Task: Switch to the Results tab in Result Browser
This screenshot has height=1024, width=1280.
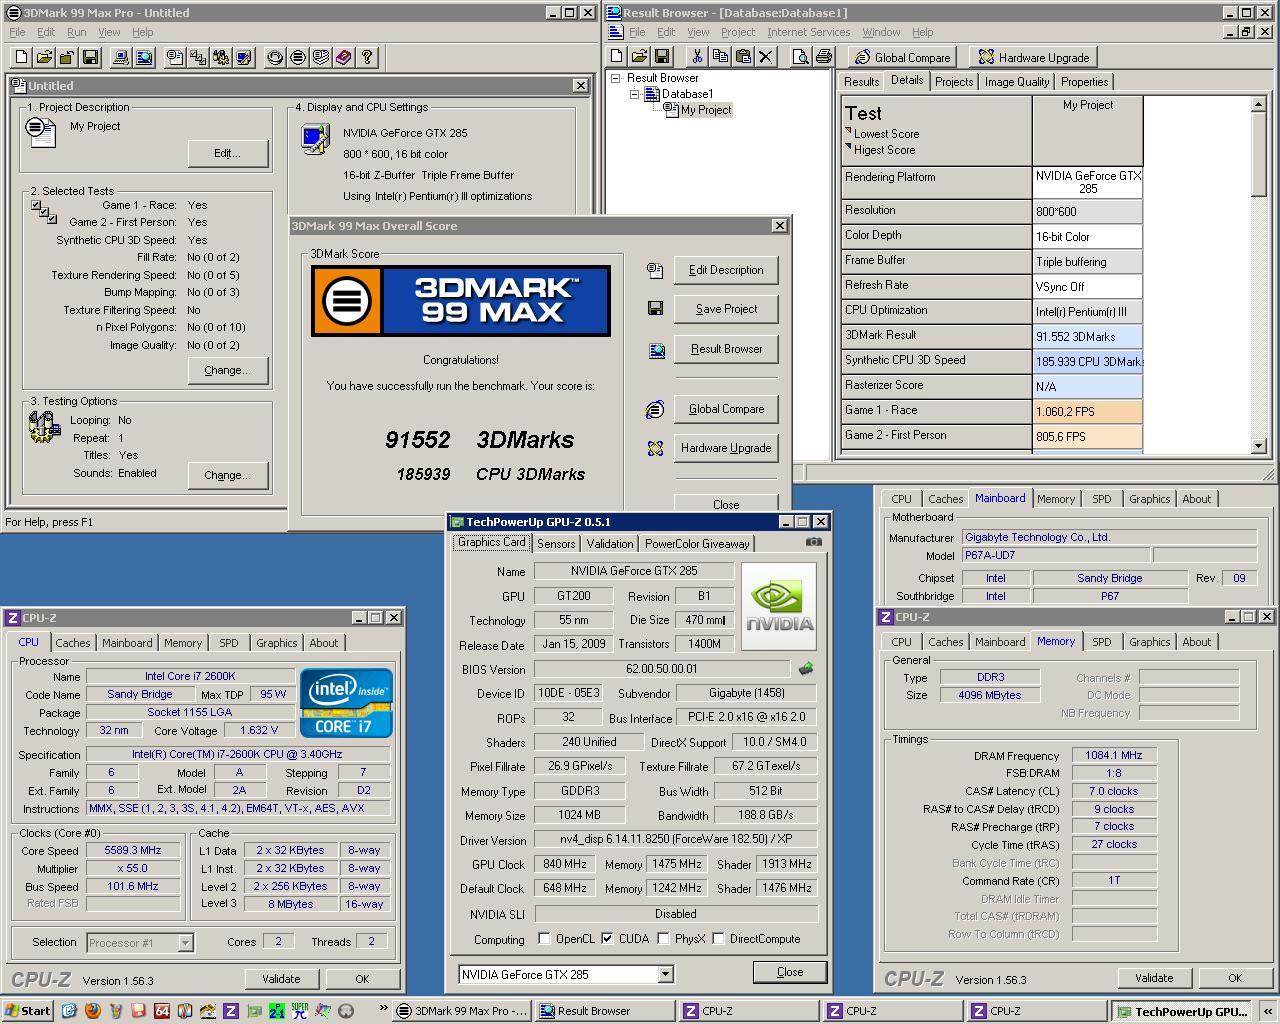Action: pyautogui.click(x=861, y=82)
